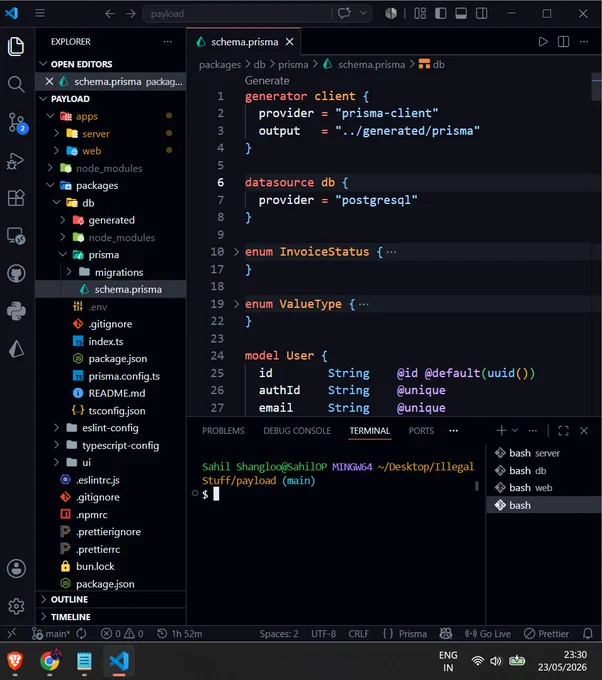
Task: Unfold enum InvoiceStatus block
Action: click(x=236, y=252)
